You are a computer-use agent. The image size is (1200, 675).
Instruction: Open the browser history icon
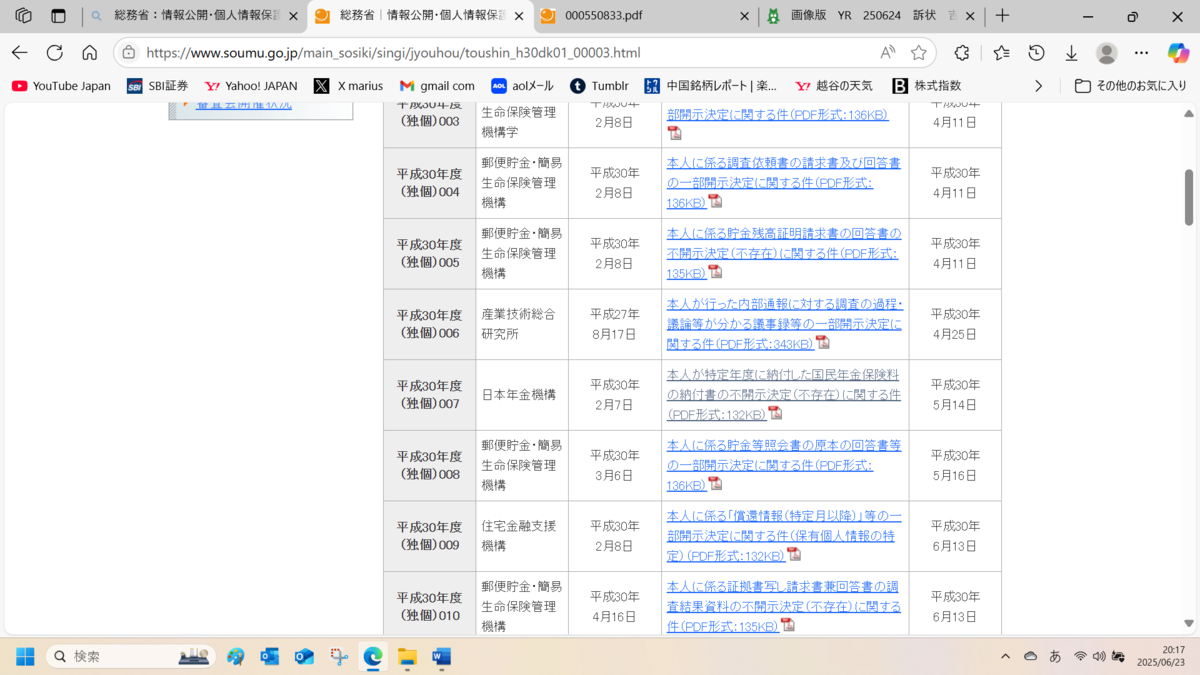coord(1037,53)
